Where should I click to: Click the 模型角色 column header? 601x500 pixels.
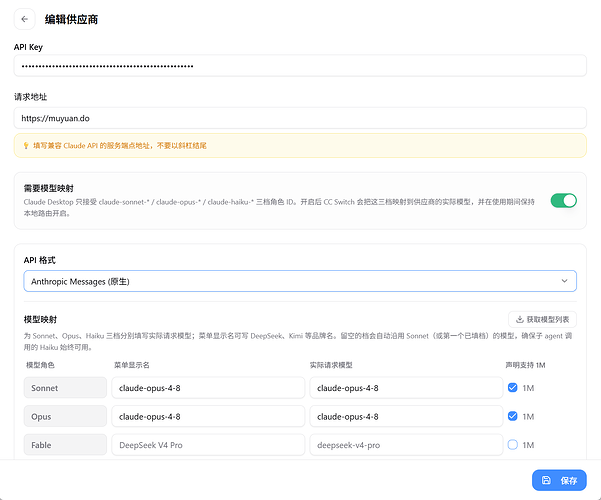click(40, 365)
